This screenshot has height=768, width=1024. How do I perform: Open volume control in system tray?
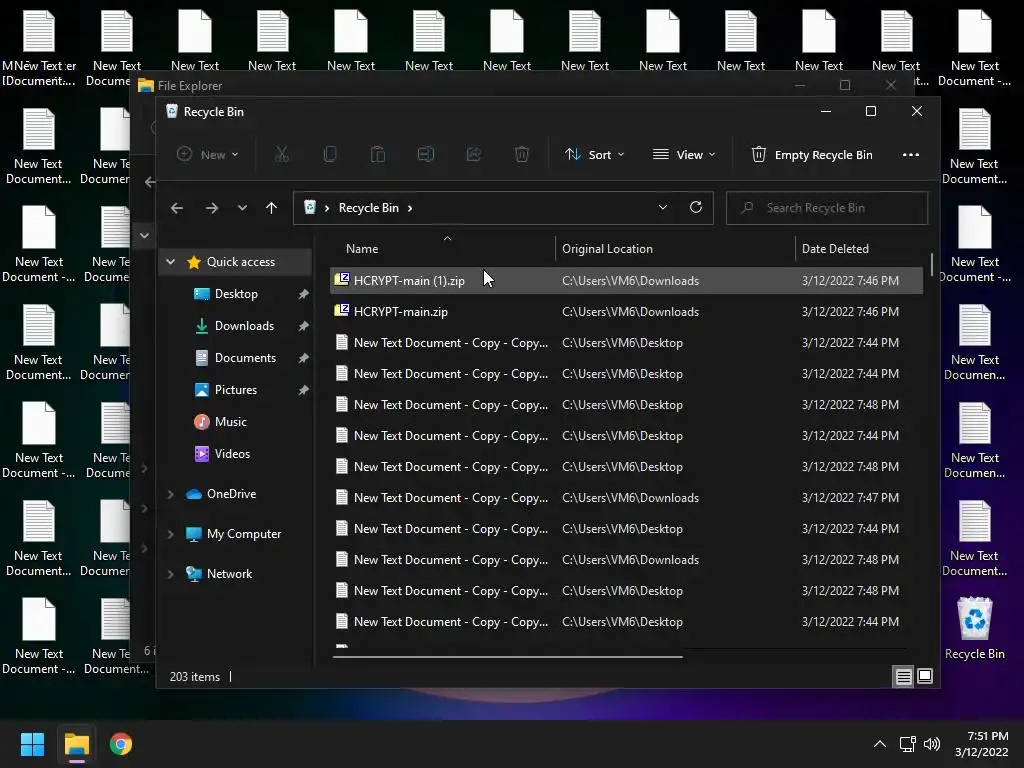(932, 744)
